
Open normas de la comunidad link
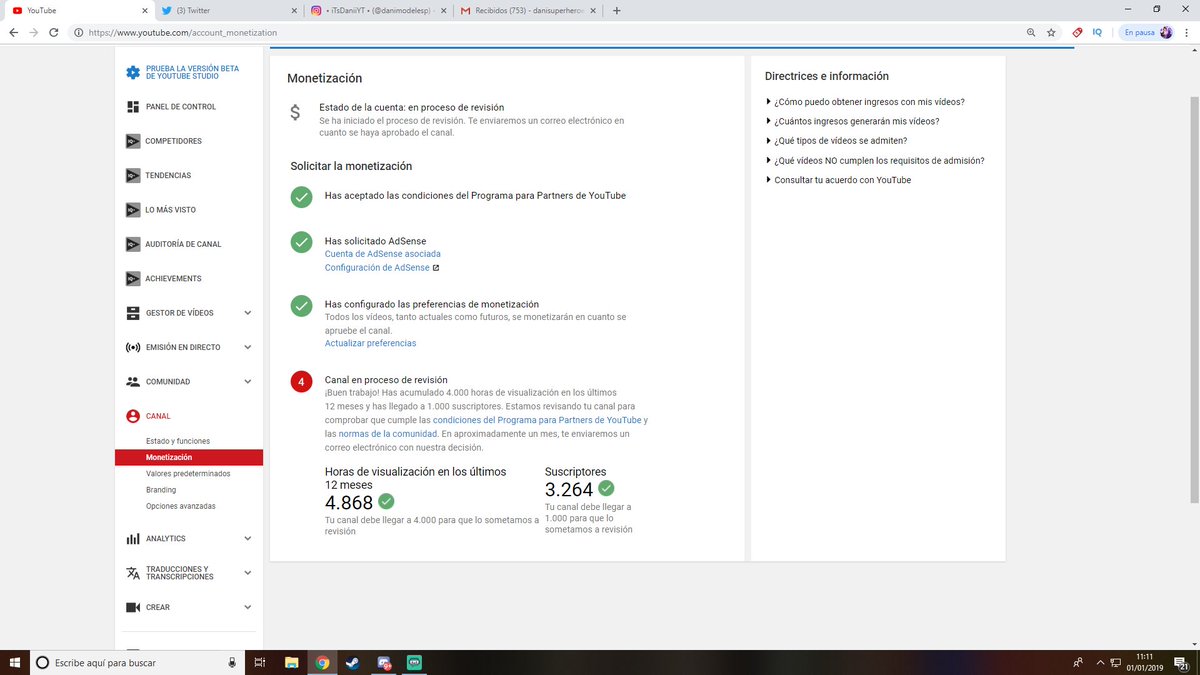click(387, 434)
